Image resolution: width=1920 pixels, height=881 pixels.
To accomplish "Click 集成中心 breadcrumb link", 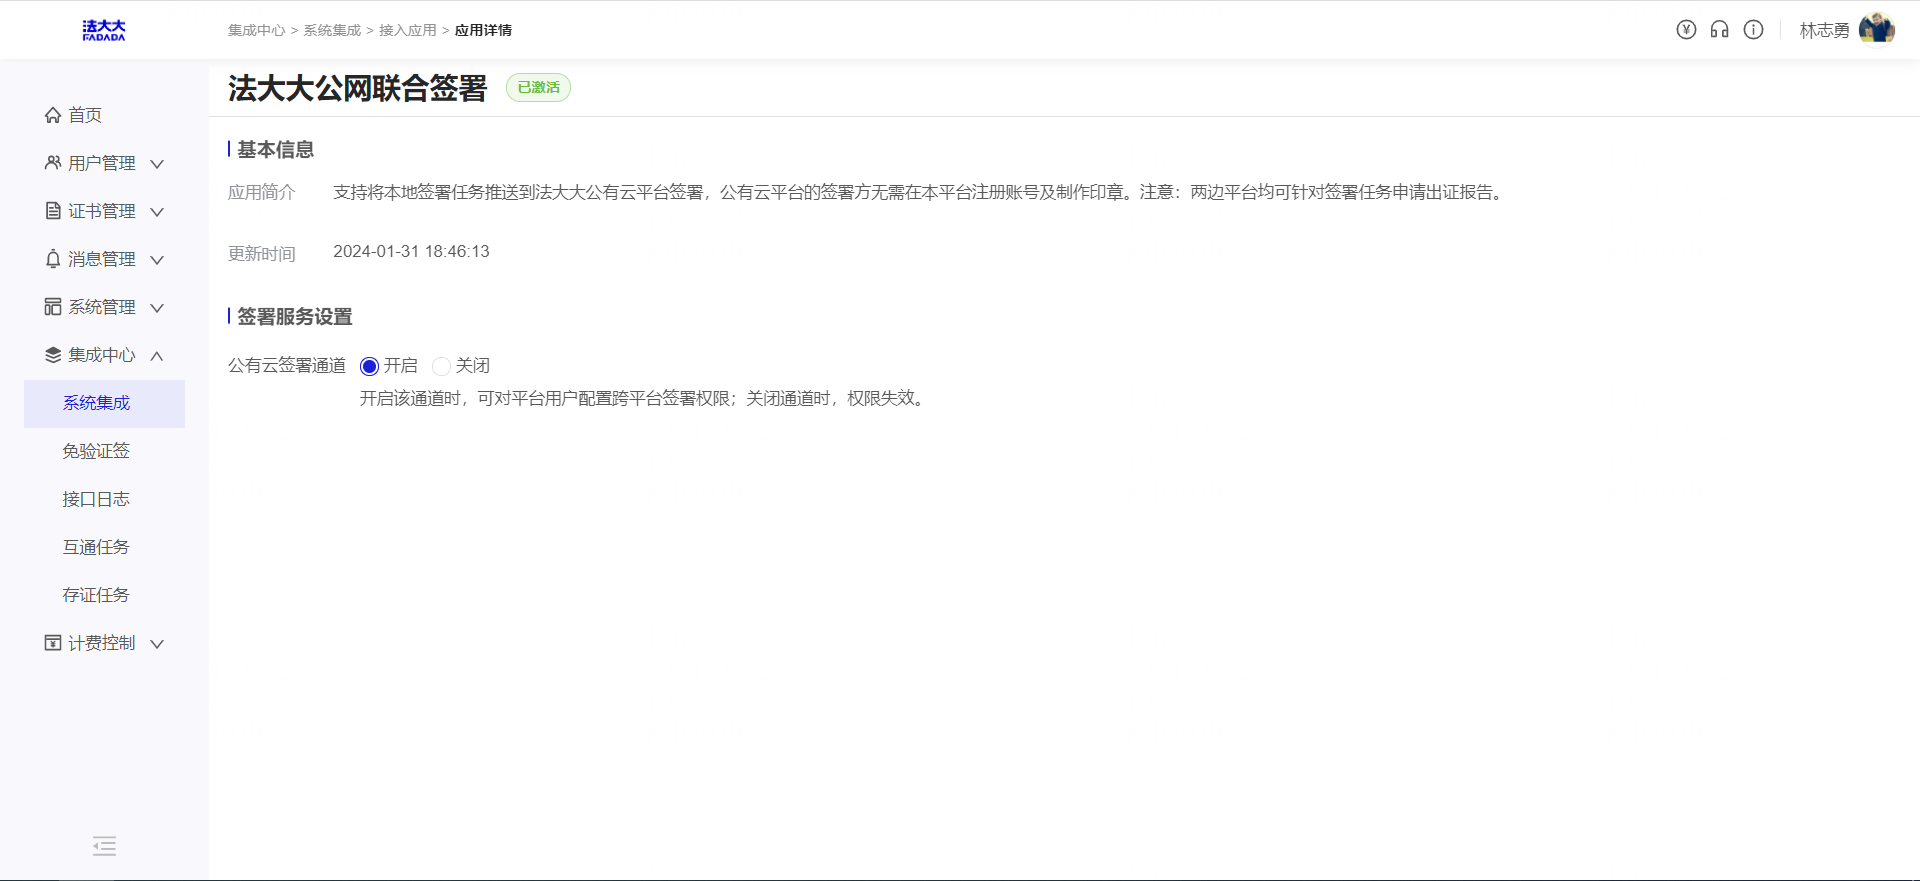I will [x=256, y=31].
